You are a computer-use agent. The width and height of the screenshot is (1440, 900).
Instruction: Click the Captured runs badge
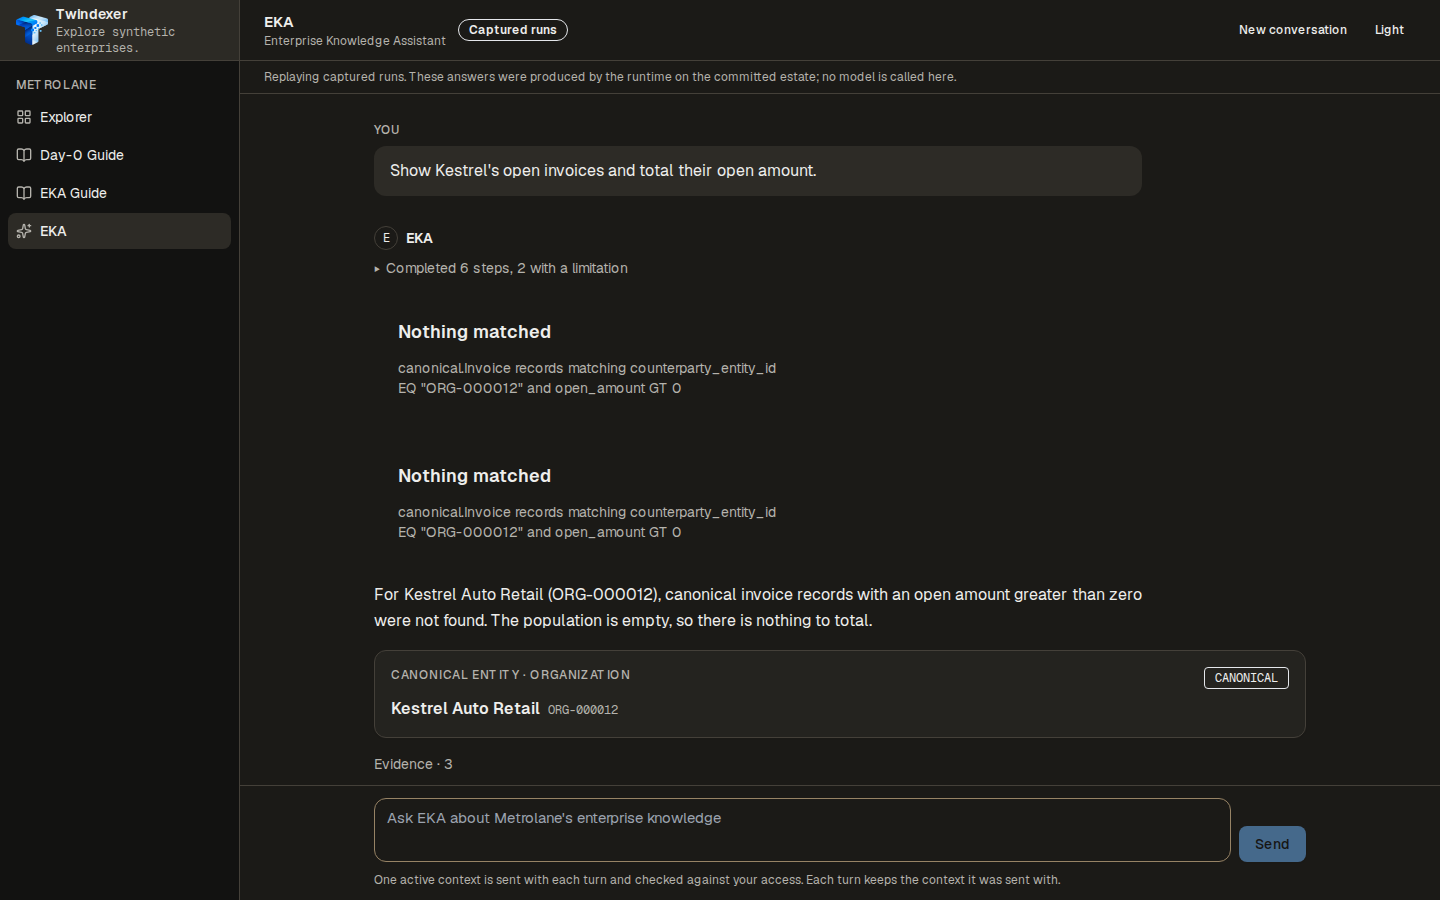tap(513, 30)
